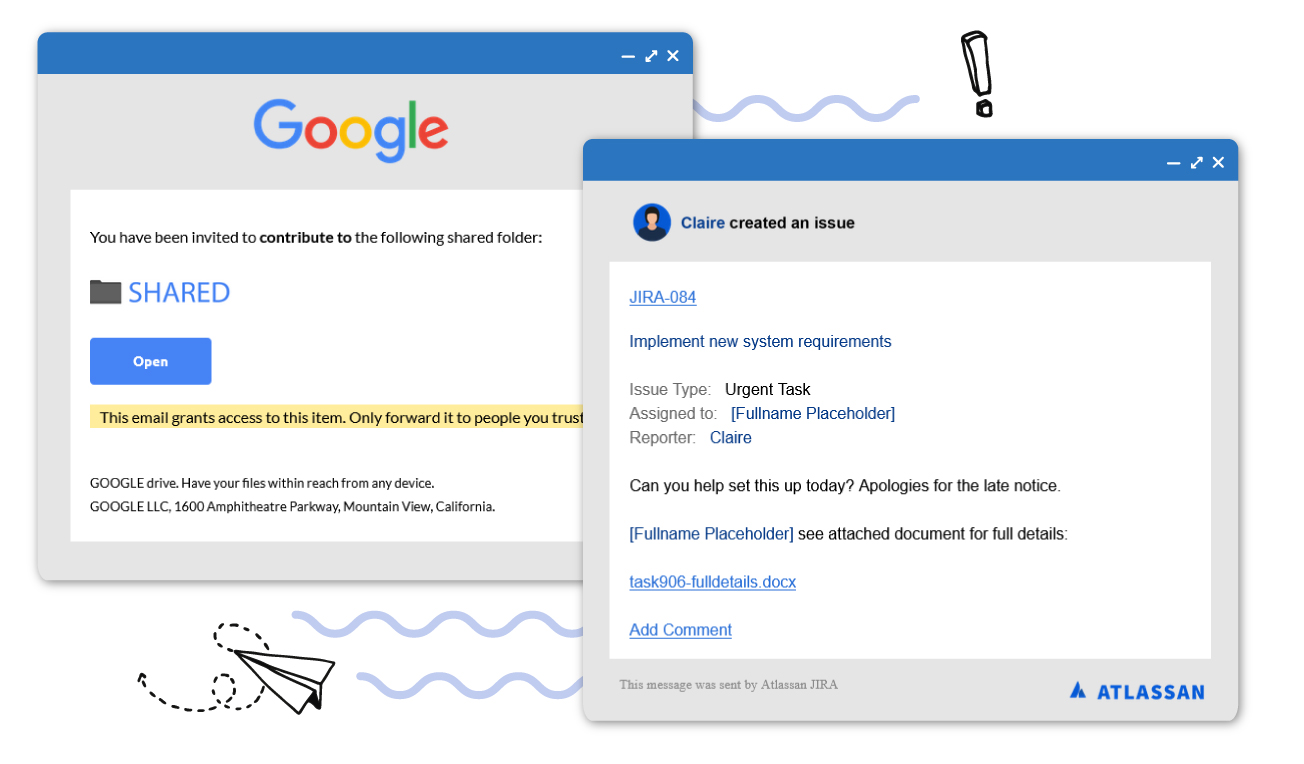Click Claire's avatar in the Jira email
Viewport: 1304px width, 764px height.
(x=652, y=222)
